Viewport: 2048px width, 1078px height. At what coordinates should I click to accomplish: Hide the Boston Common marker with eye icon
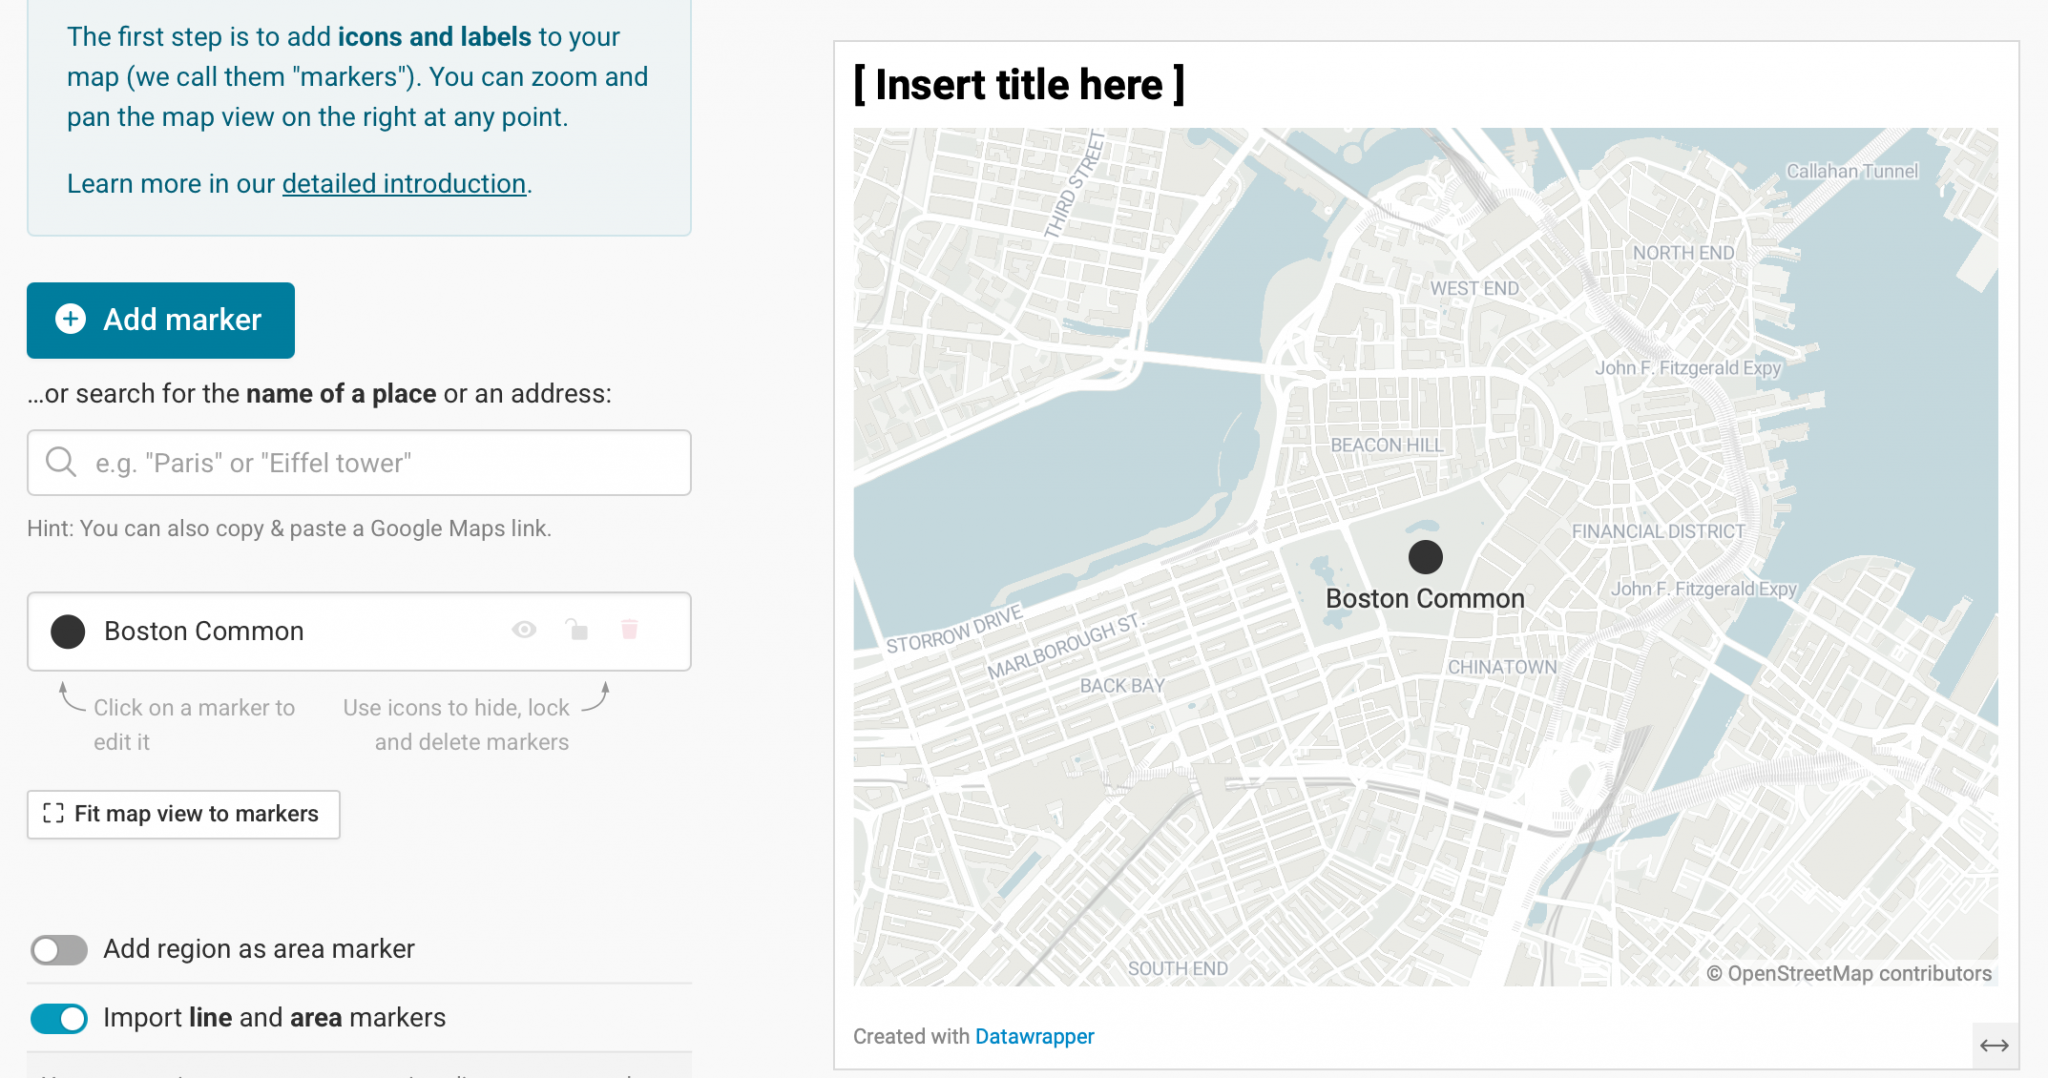[x=524, y=630]
